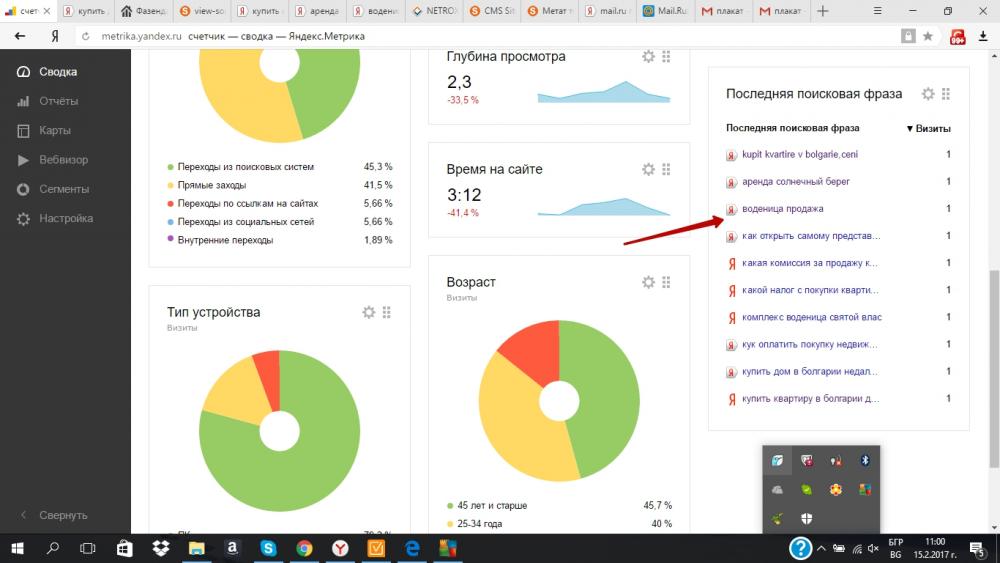
Task: Open phrase аренда солнечный берег
Action: click(x=795, y=181)
